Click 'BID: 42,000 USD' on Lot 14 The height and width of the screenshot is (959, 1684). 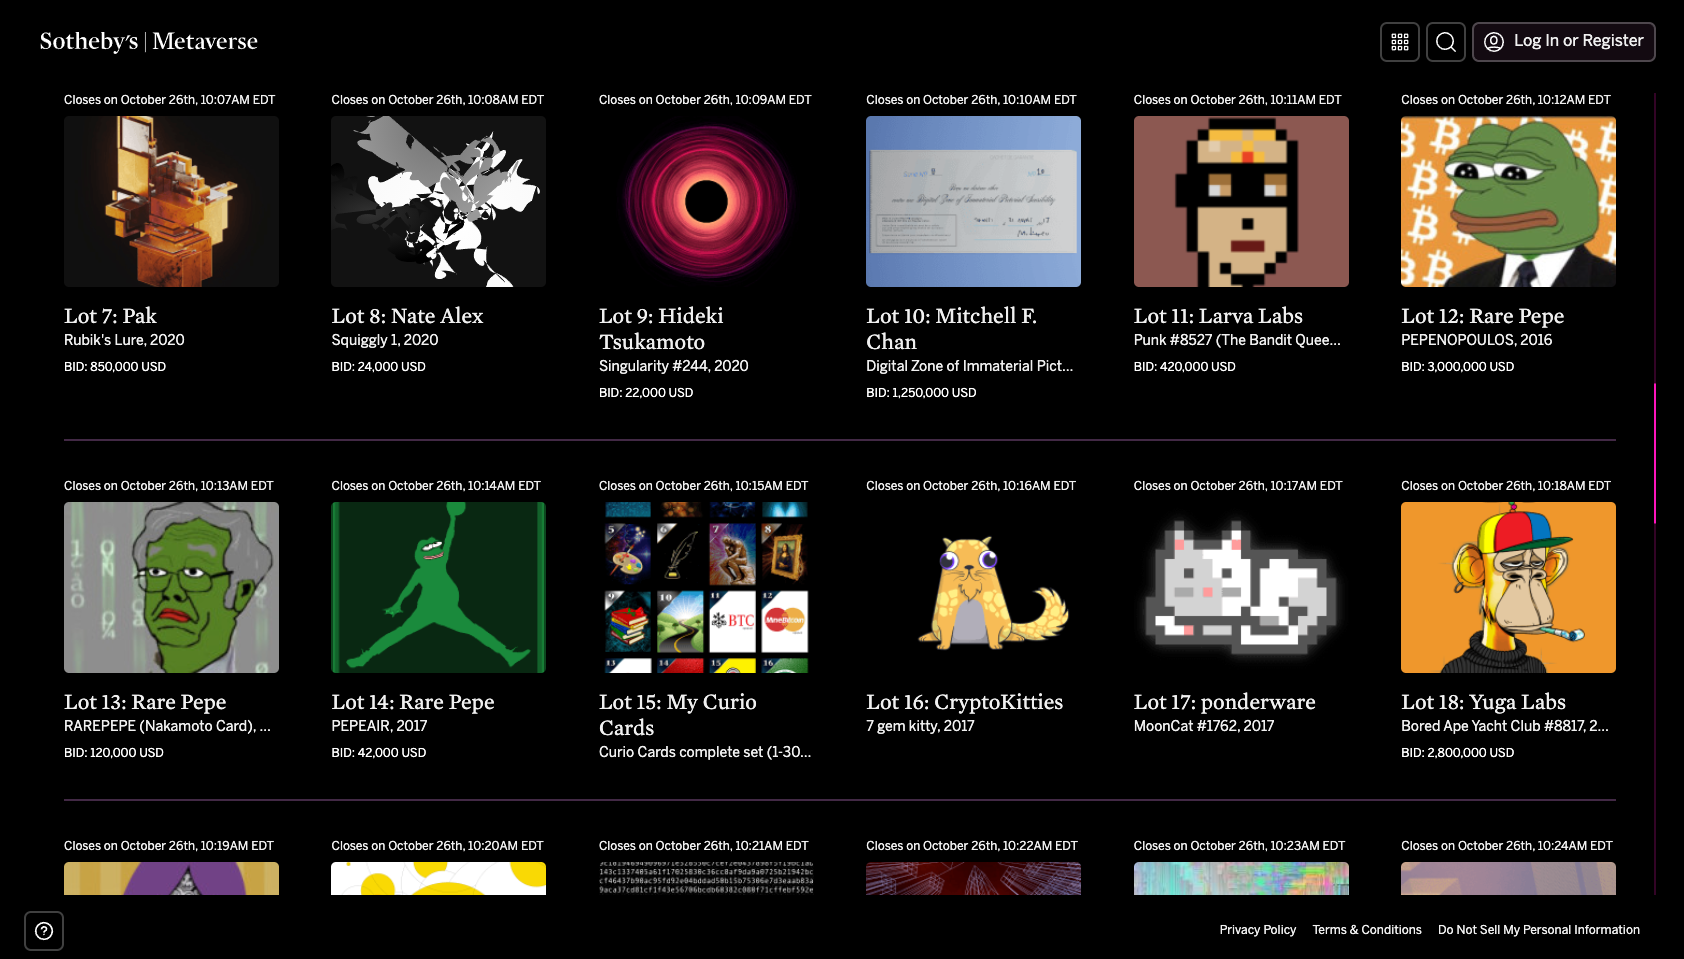(x=379, y=753)
